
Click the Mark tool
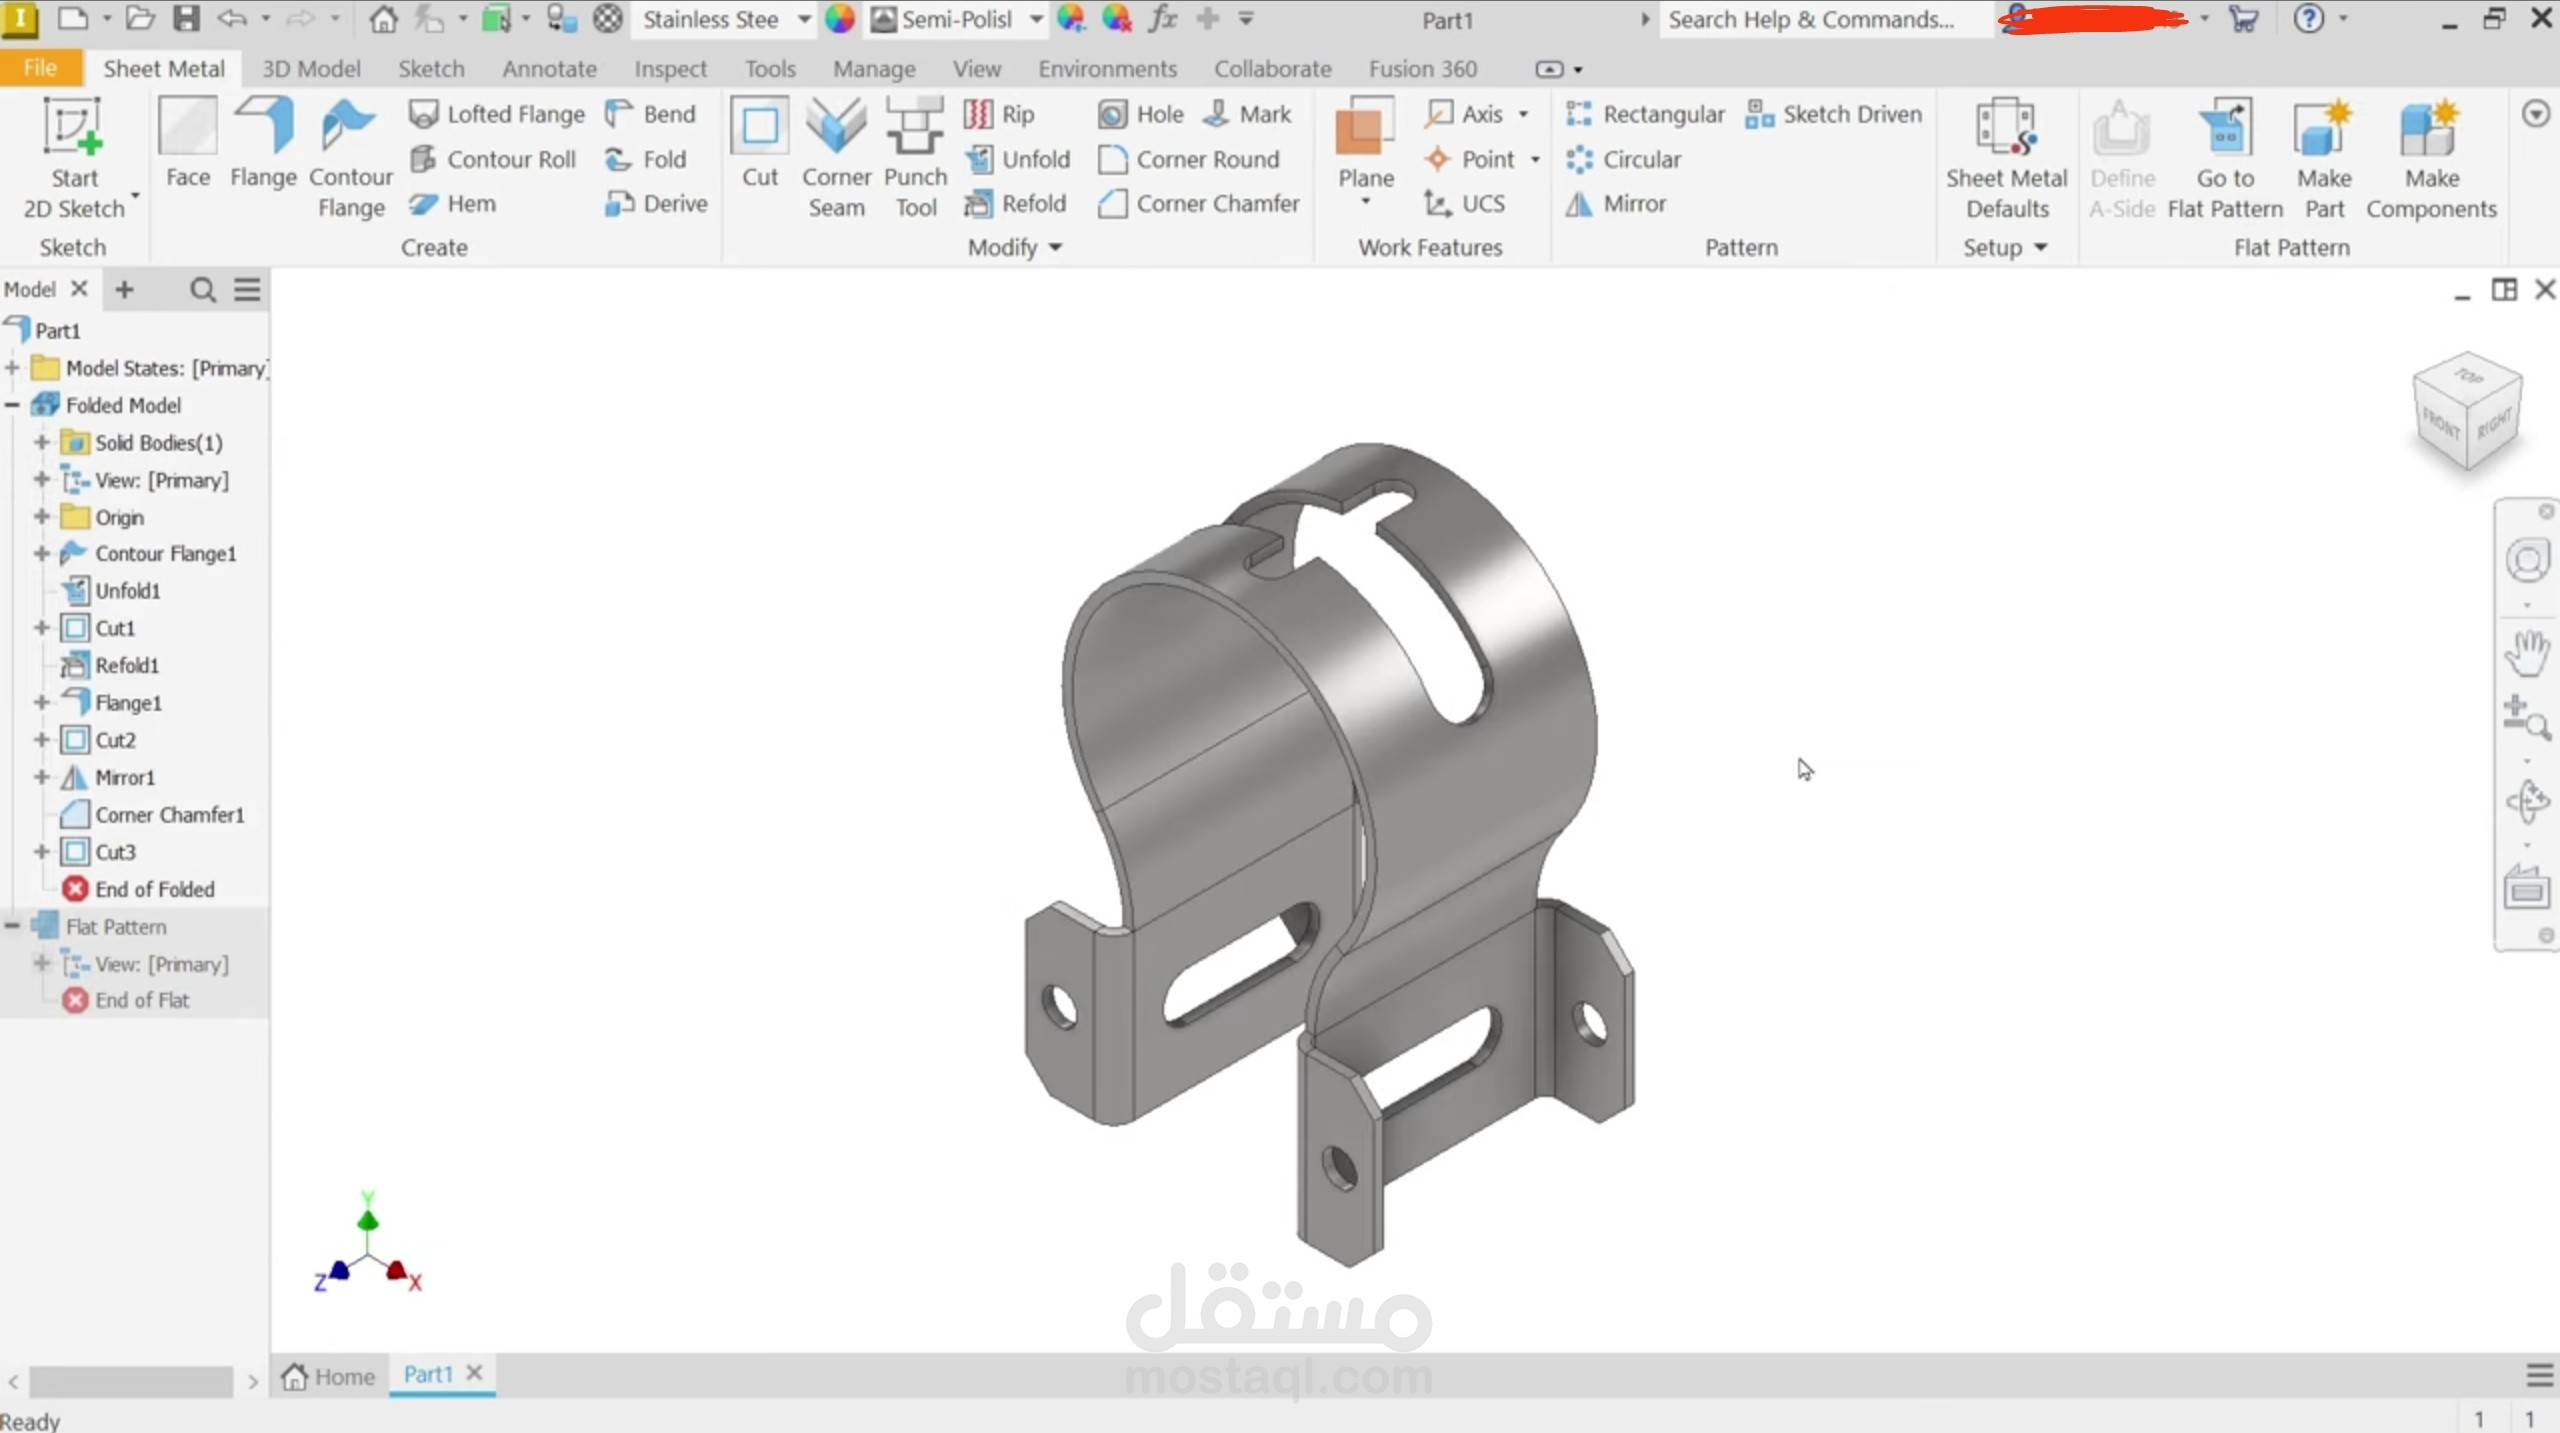pyautogui.click(x=1247, y=114)
